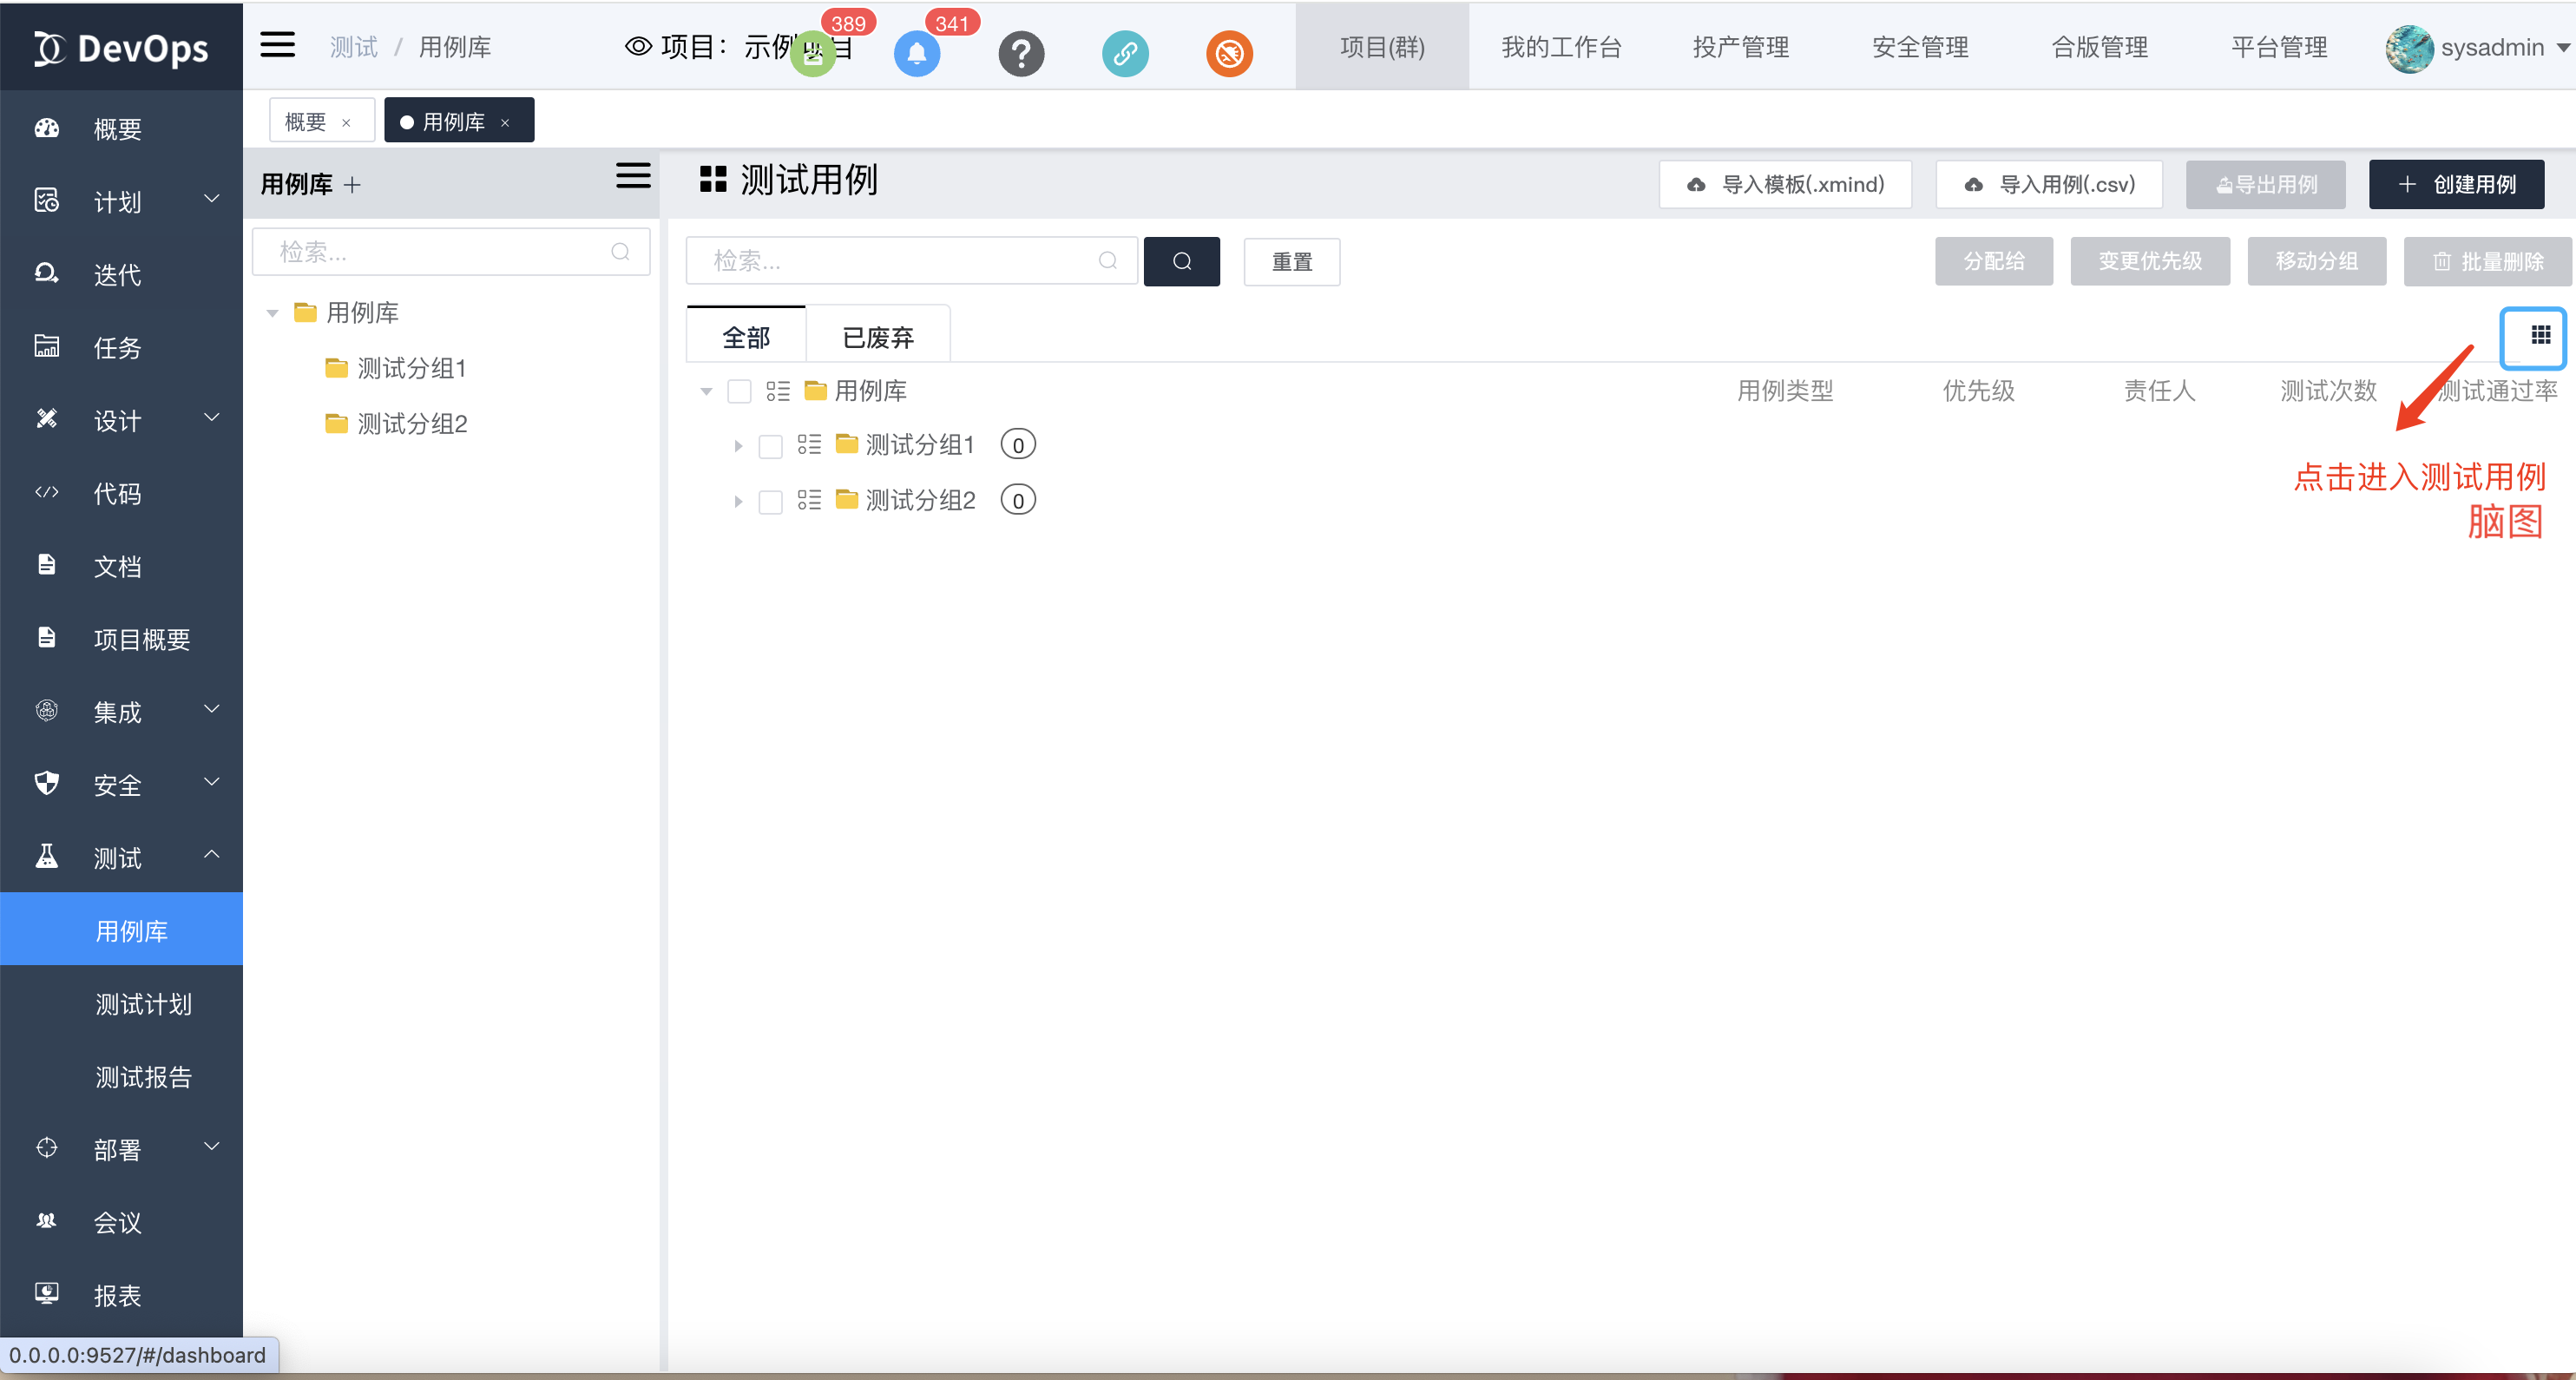Click the dark search magnifier button
2576x1380 pixels.
point(1181,262)
